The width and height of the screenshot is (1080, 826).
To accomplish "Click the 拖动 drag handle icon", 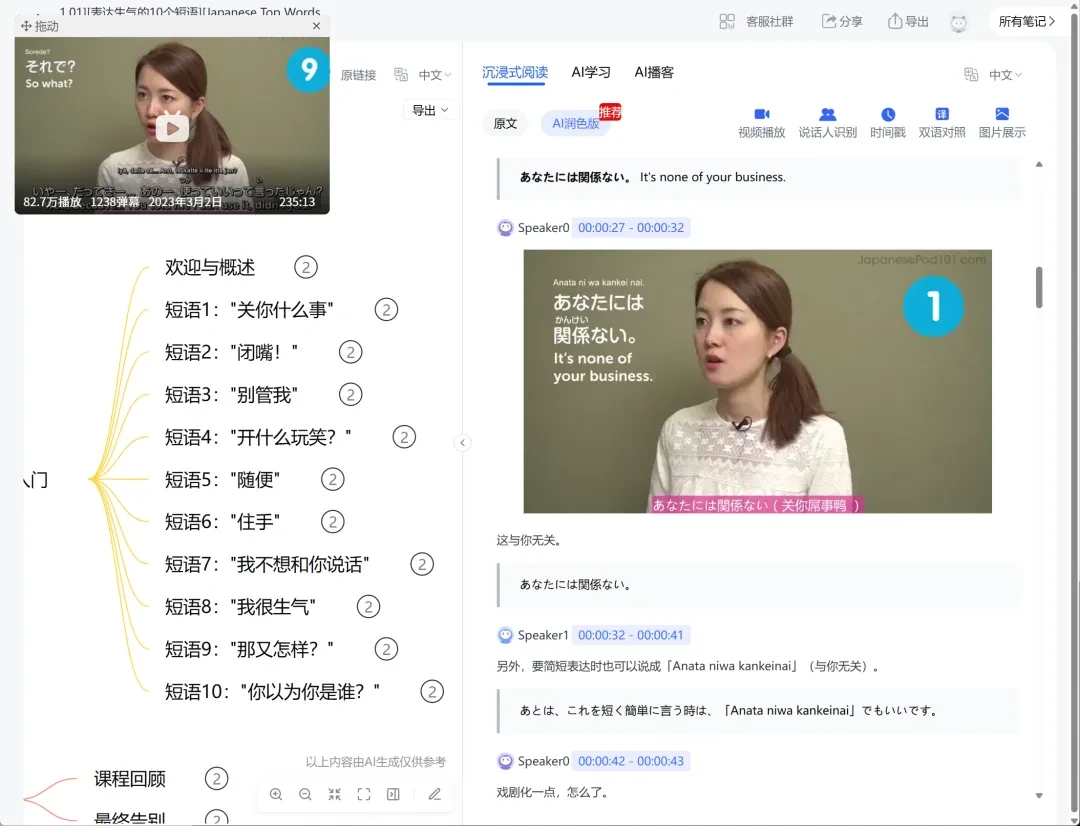I will [26, 26].
